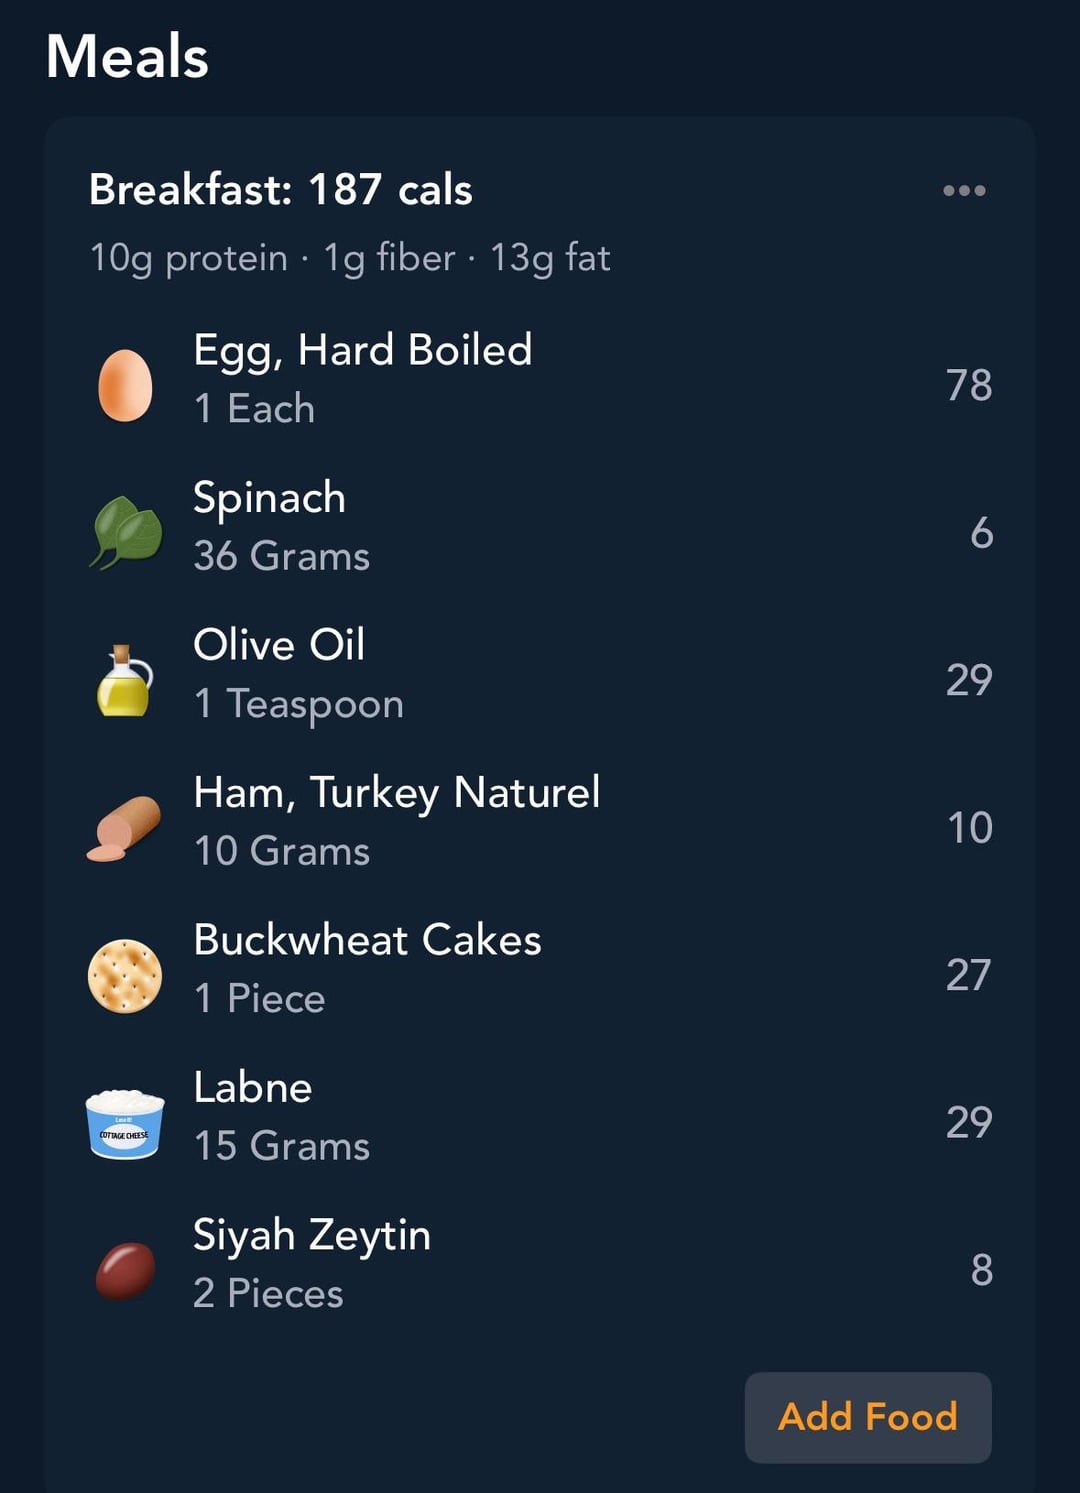
Task: Tap the black olive icon
Action: (125, 1270)
